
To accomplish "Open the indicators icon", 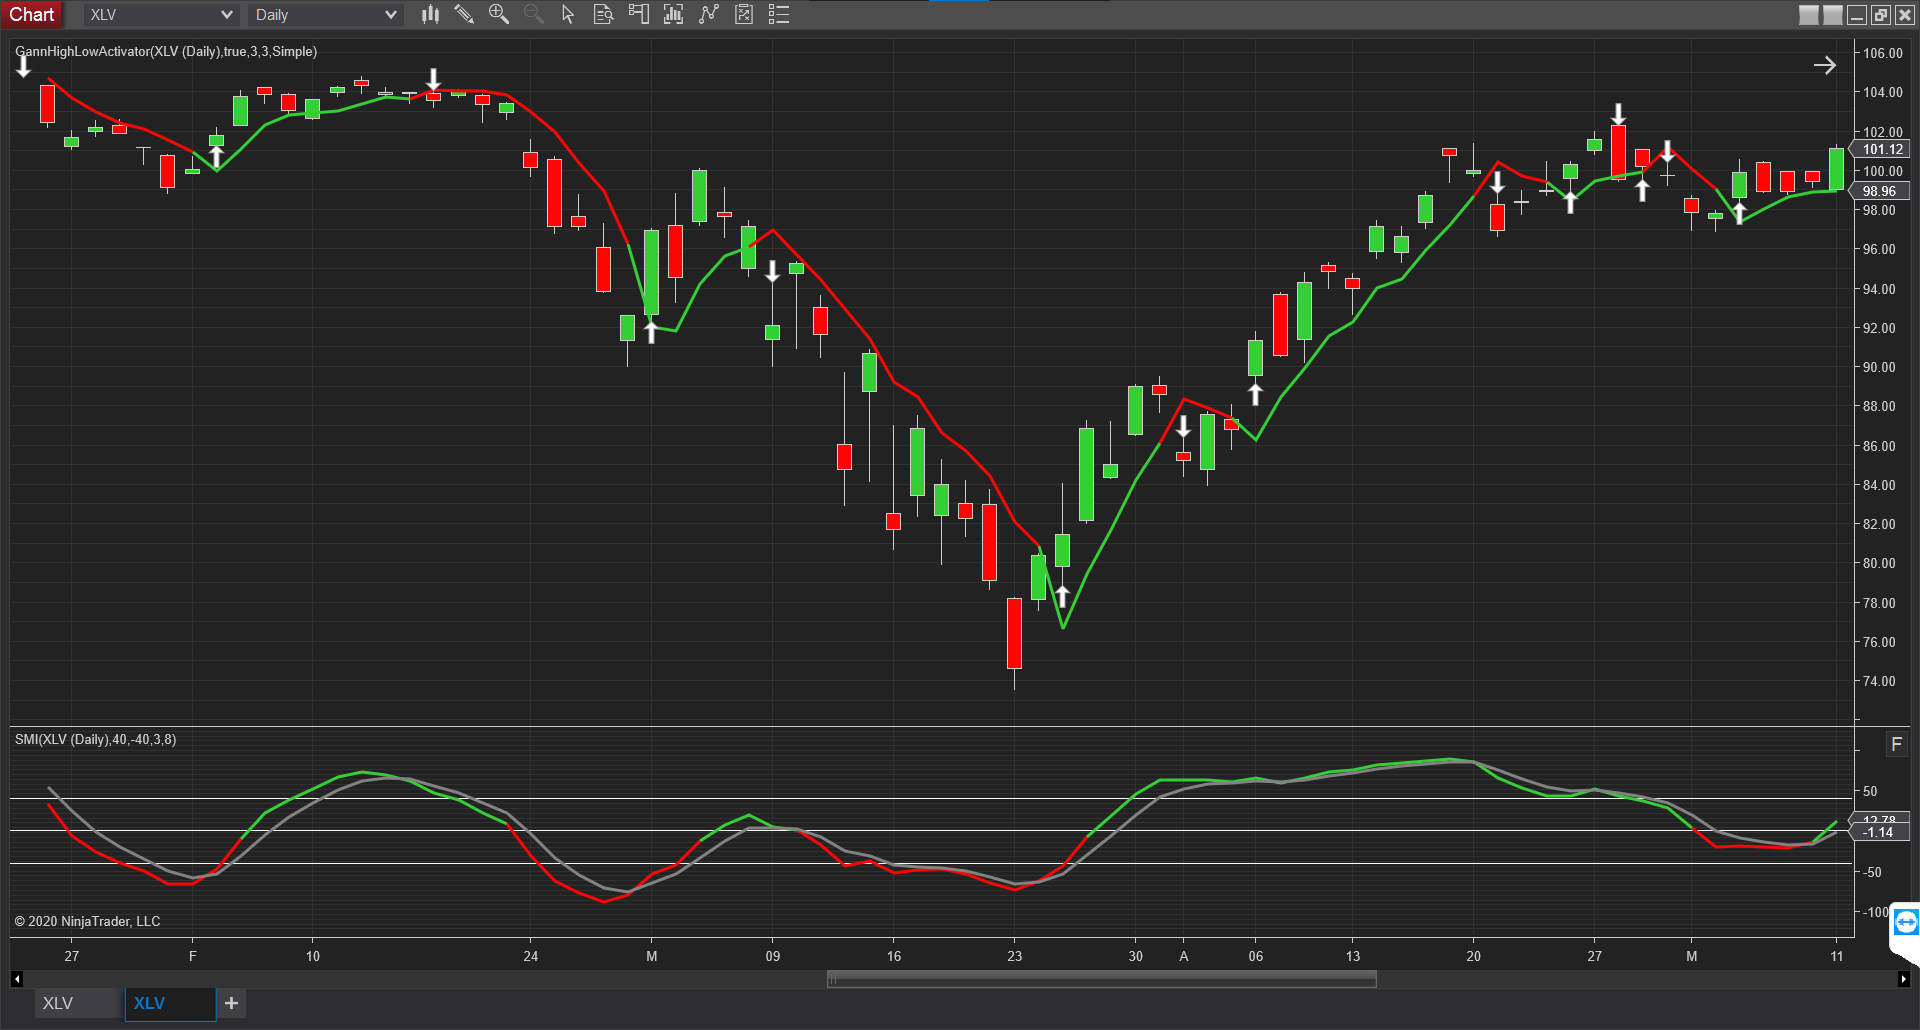I will coord(709,14).
